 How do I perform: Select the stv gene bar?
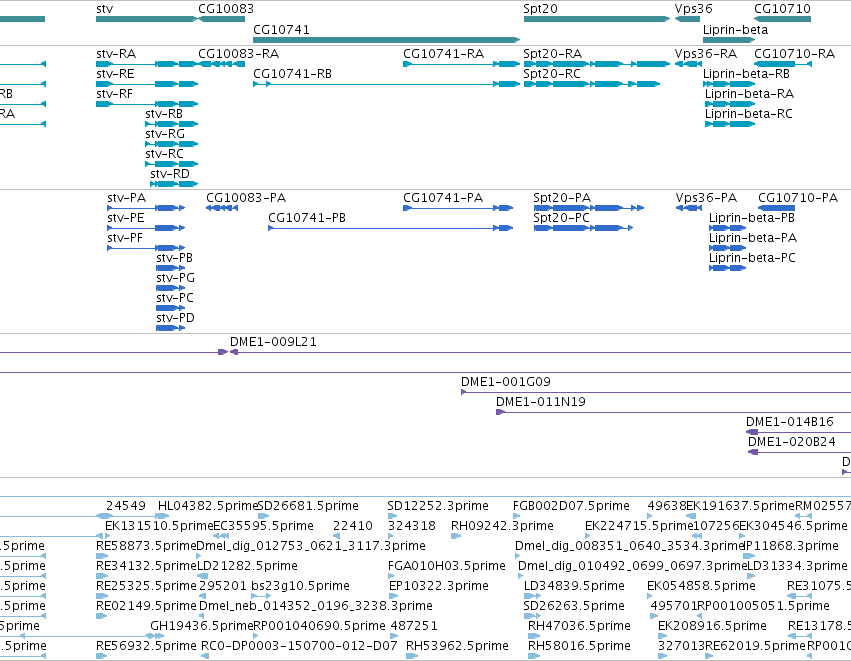point(147,19)
